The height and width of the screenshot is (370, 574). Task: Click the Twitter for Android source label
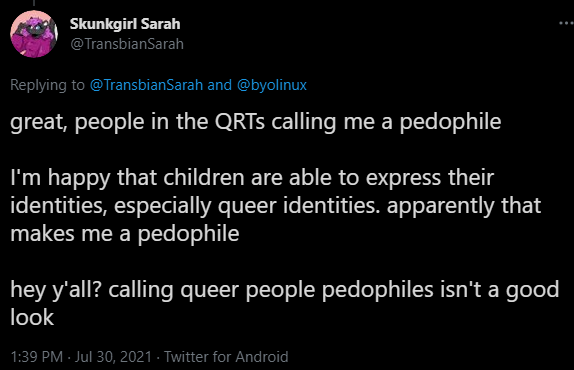click(226, 356)
